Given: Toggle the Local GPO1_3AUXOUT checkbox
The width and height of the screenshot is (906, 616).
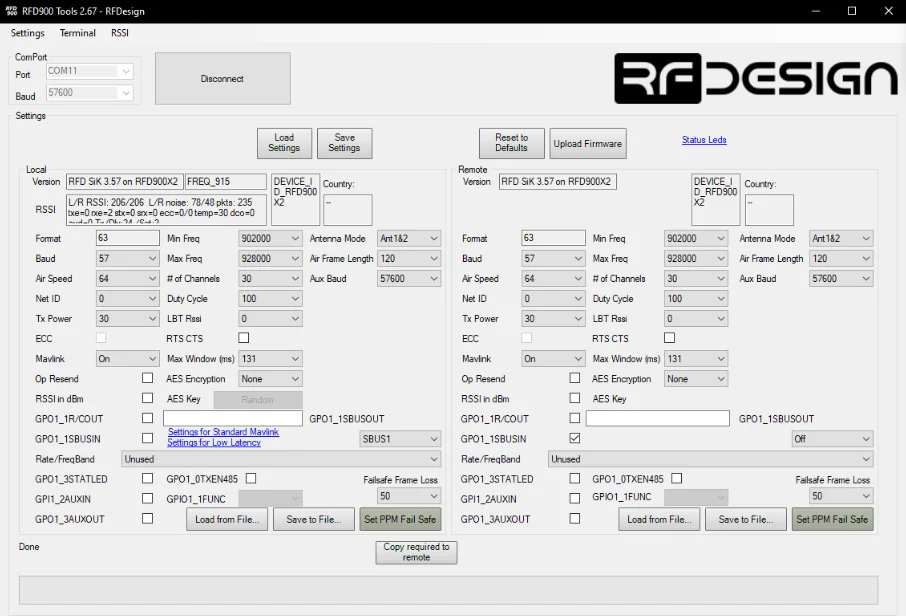Looking at the screenshot, I should tap(147, 518).
